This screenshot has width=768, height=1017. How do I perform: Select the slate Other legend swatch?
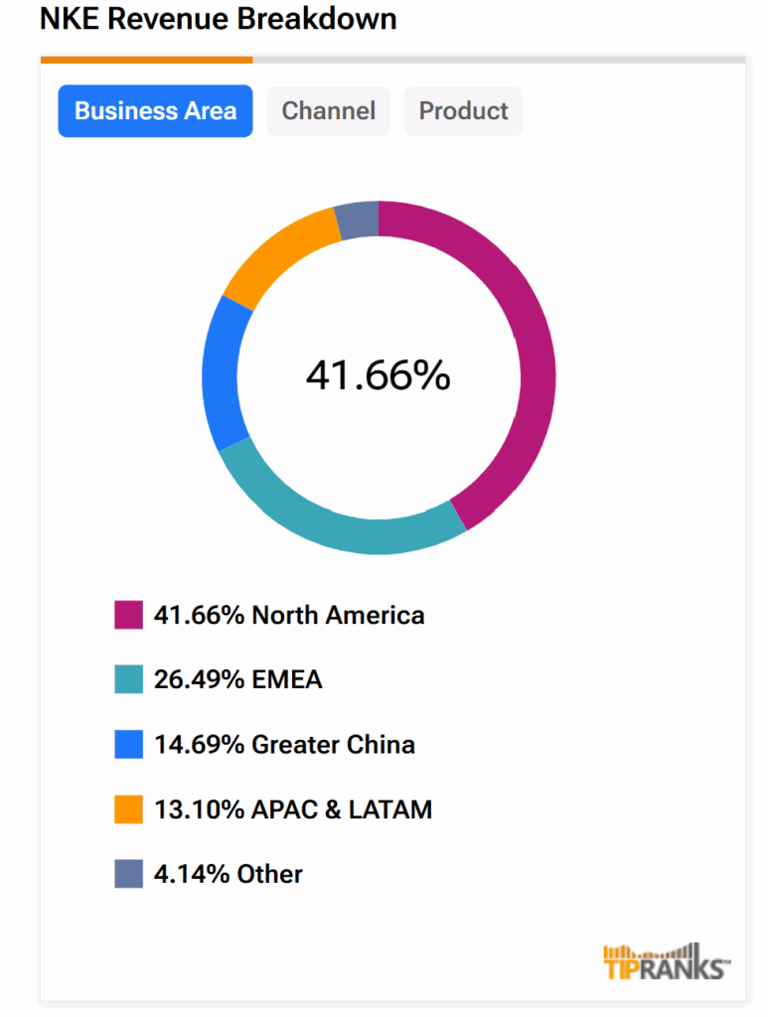pos(129,874)
